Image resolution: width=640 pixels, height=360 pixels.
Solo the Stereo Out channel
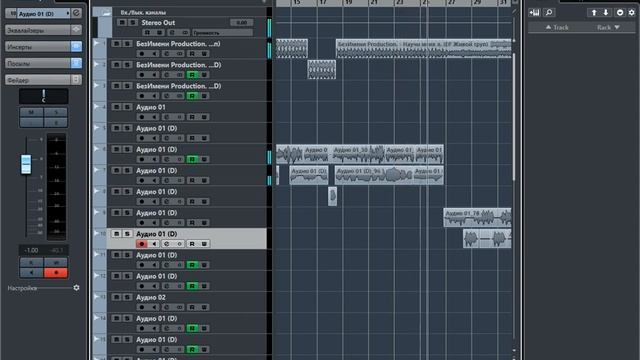tap(132, 22)
